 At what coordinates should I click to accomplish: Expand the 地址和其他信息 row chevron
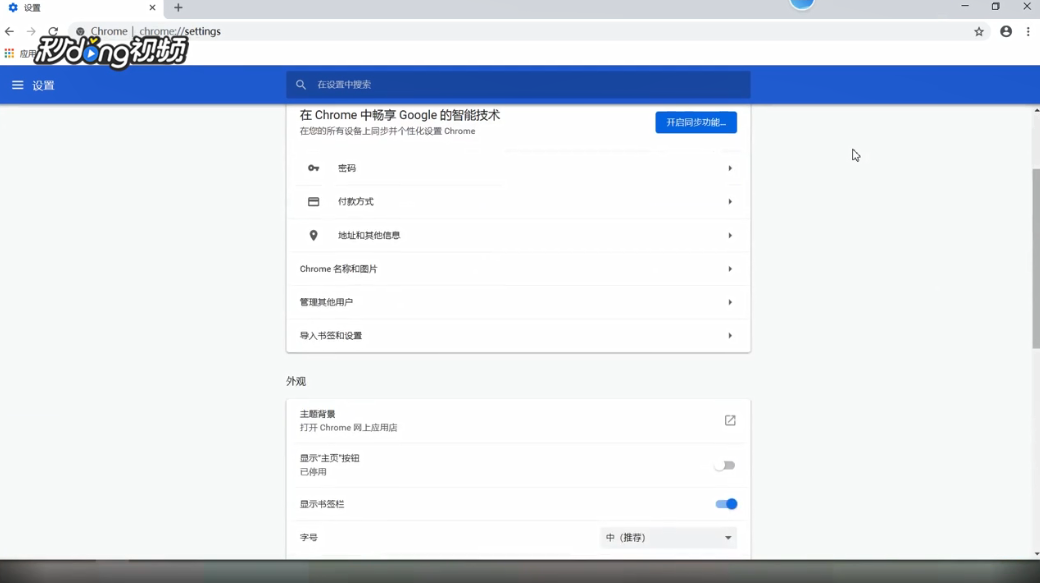pos(730,235)
